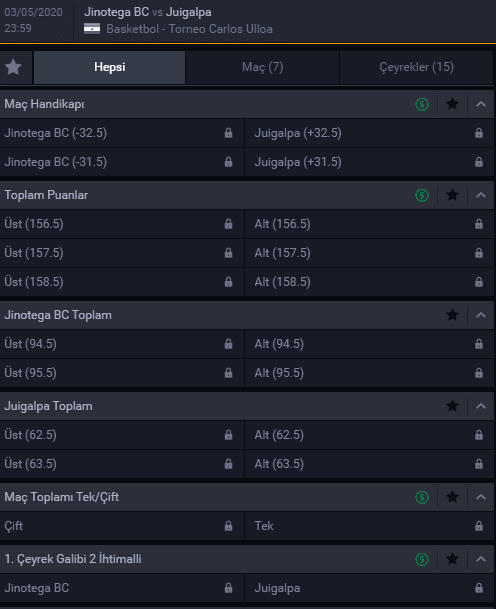496x609 pixels.
Task: Click the favorites star beside the Hepsi tab
Action: 13,67
